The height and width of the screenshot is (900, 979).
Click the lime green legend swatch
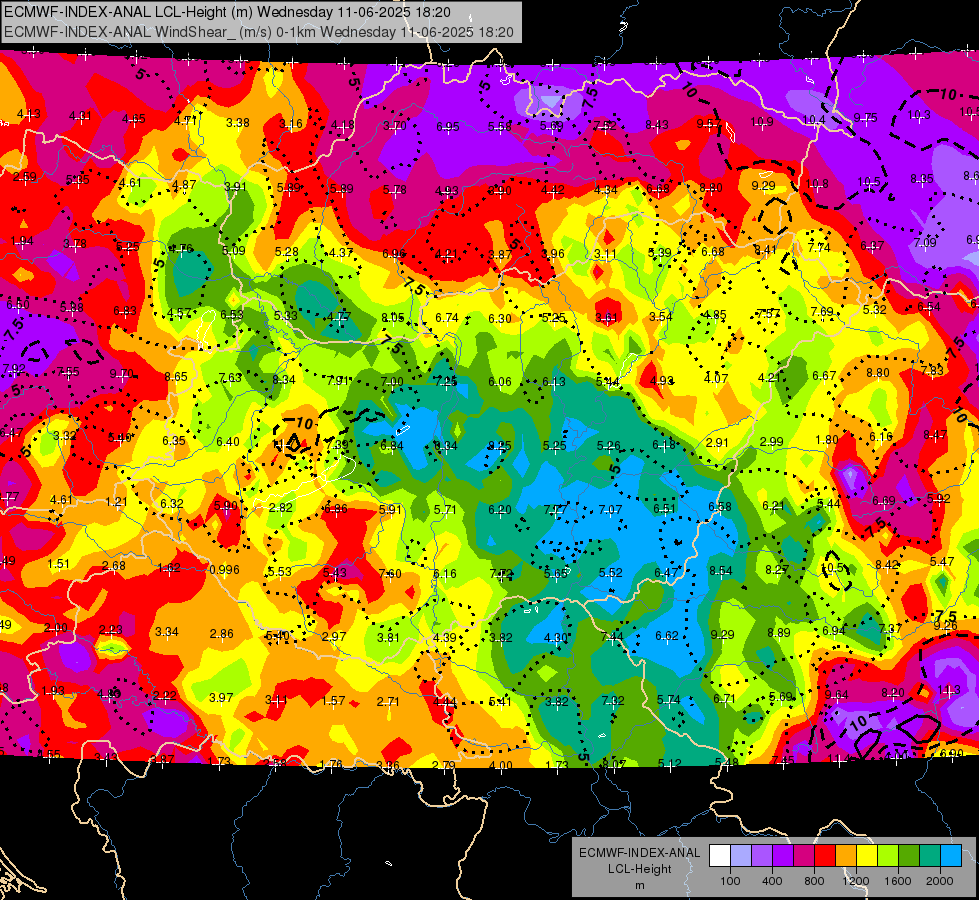[x=888, y=856]
